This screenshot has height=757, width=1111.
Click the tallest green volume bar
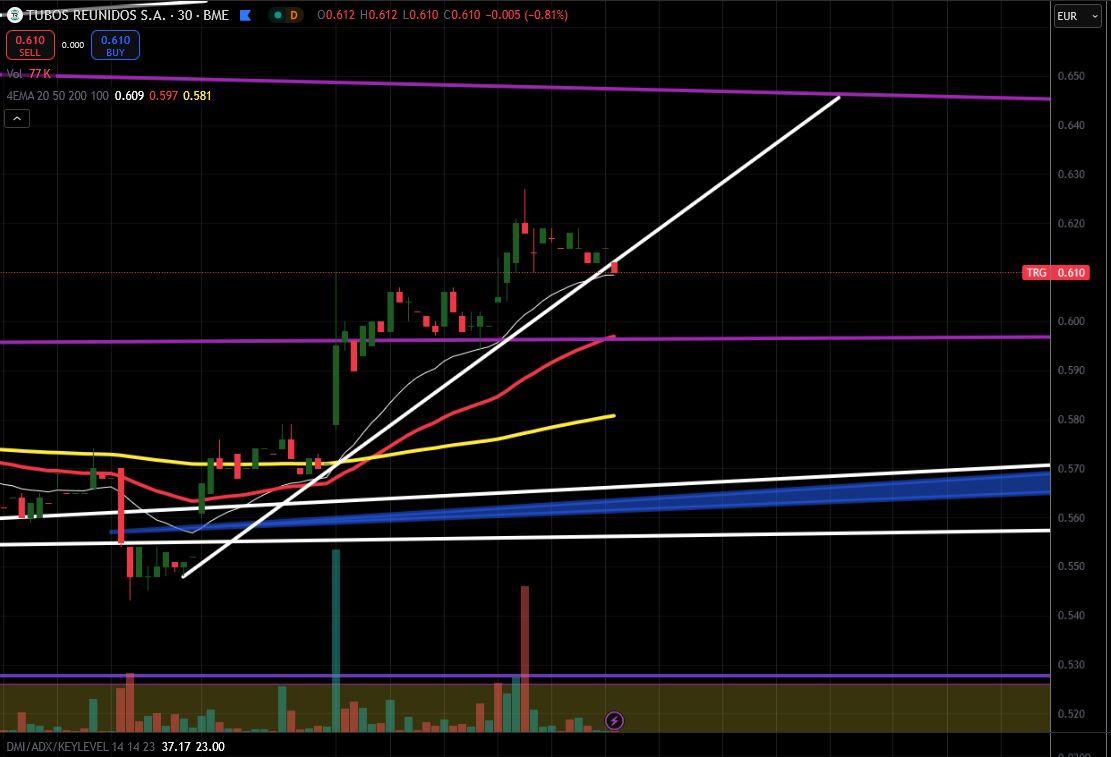[x=336, y=641]
